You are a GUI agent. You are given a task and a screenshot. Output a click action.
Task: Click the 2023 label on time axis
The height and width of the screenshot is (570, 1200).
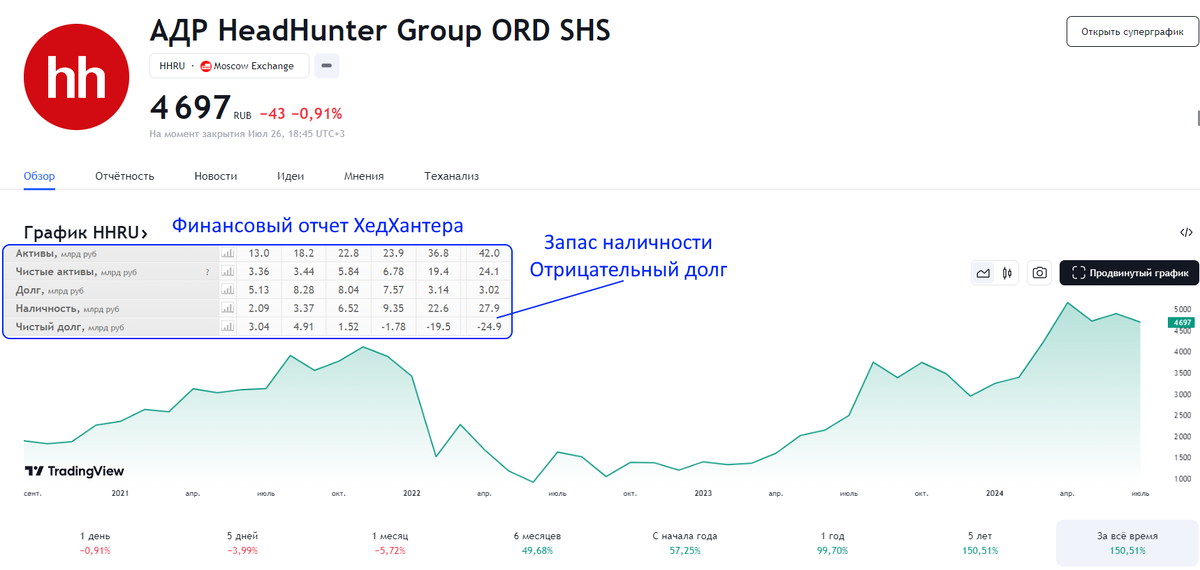coord(703,493)
